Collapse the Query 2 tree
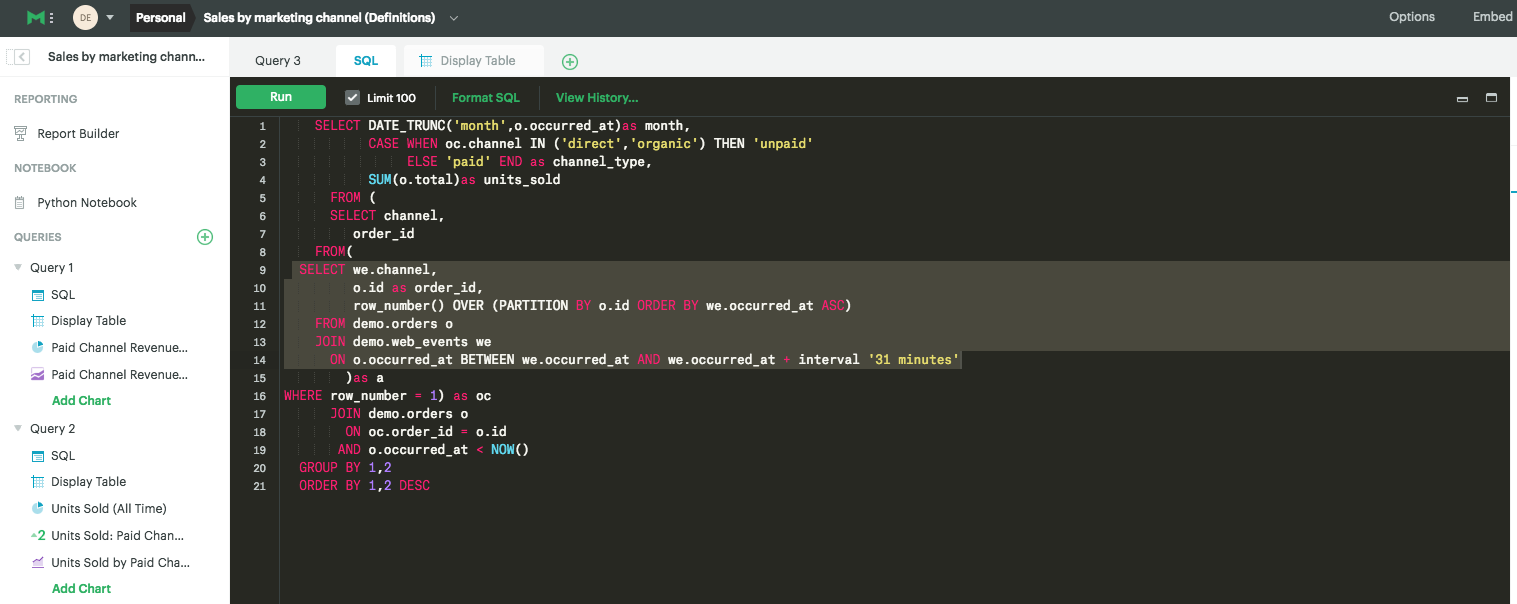Viewport: 1517px width, 604px height. pyautogui.click(x=18, y=429)
